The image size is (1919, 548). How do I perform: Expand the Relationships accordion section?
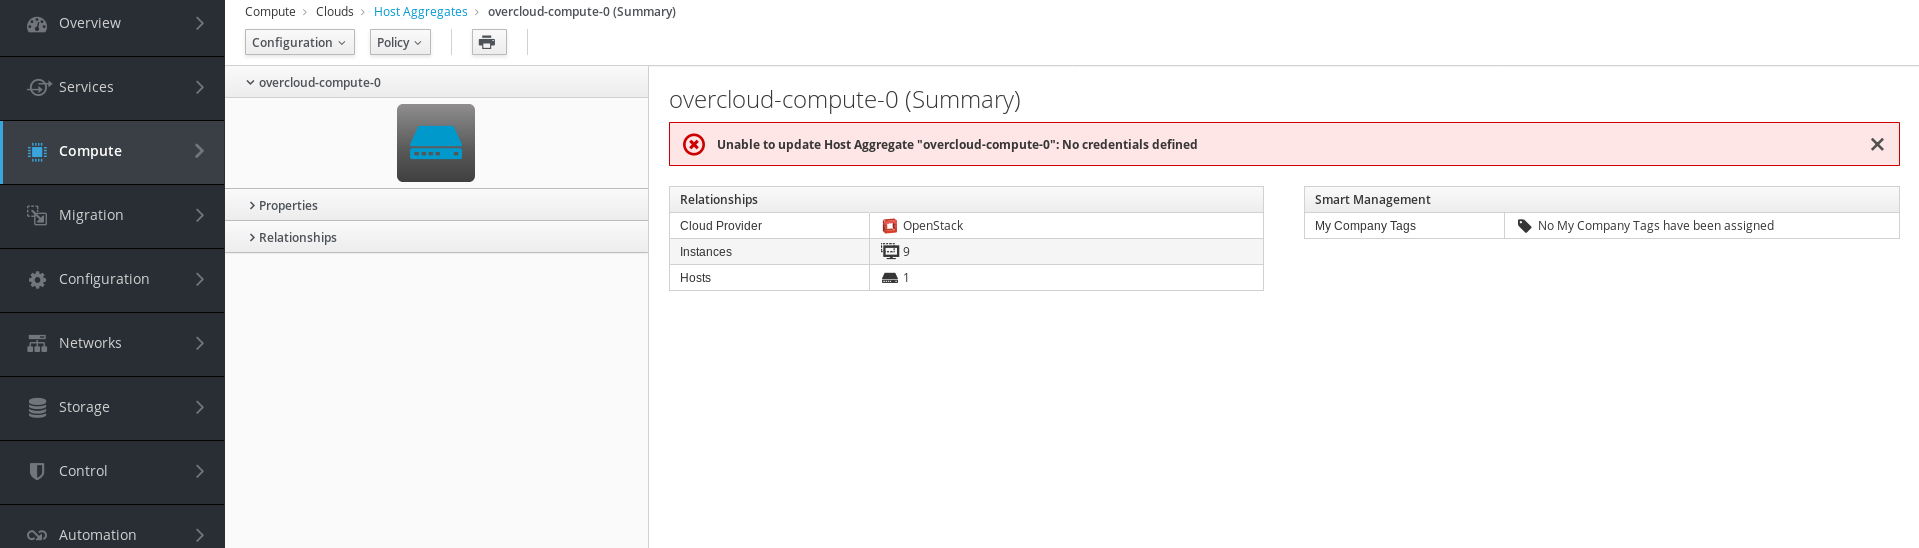437,237
